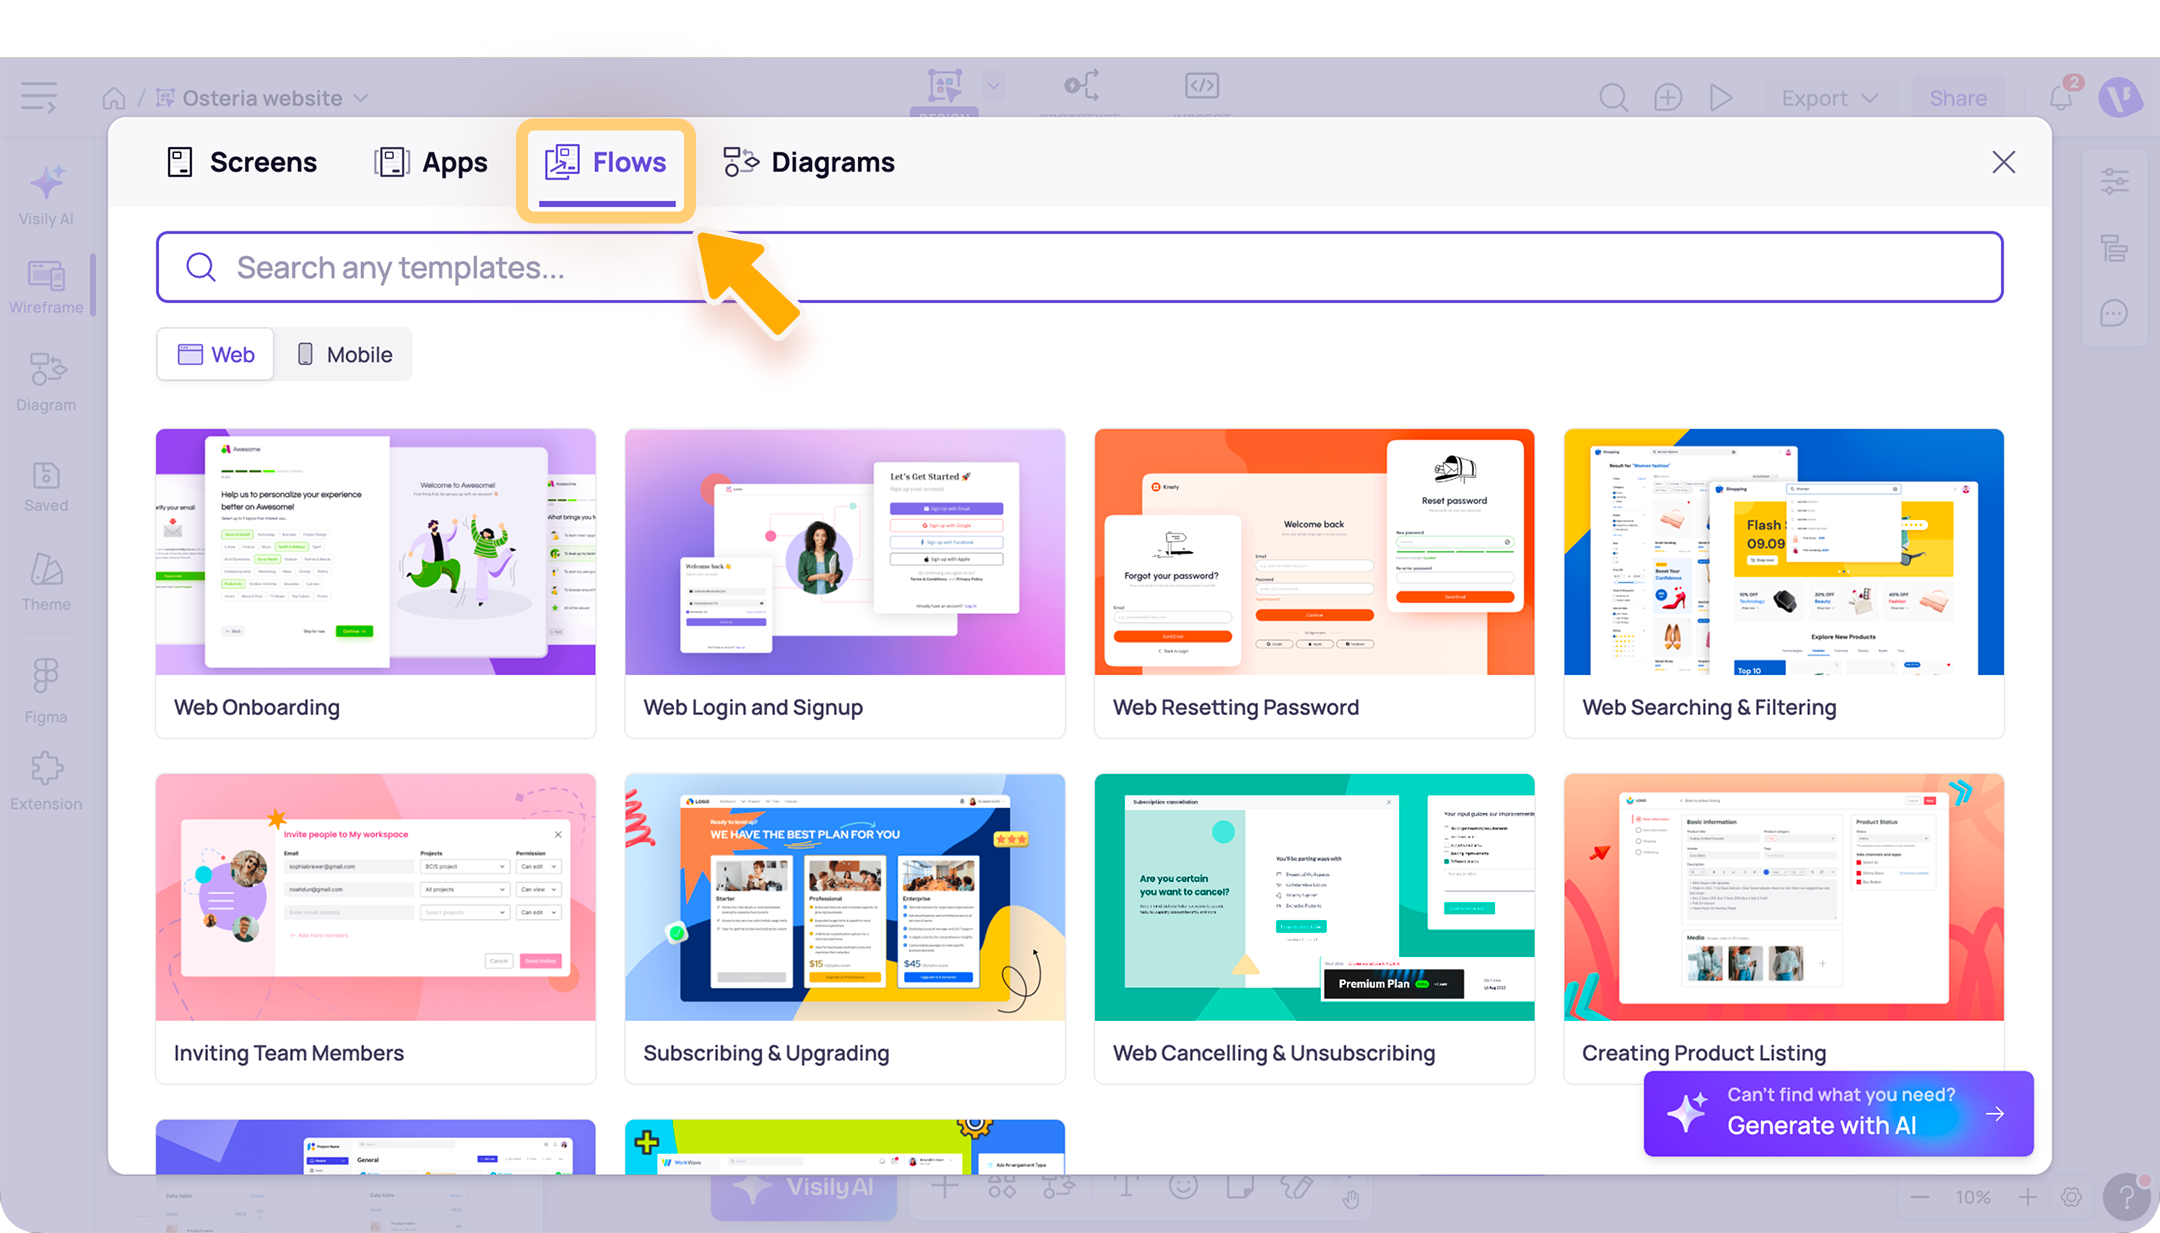Click 'Web Cancelling & Unsubscribing' title

1274,1053
